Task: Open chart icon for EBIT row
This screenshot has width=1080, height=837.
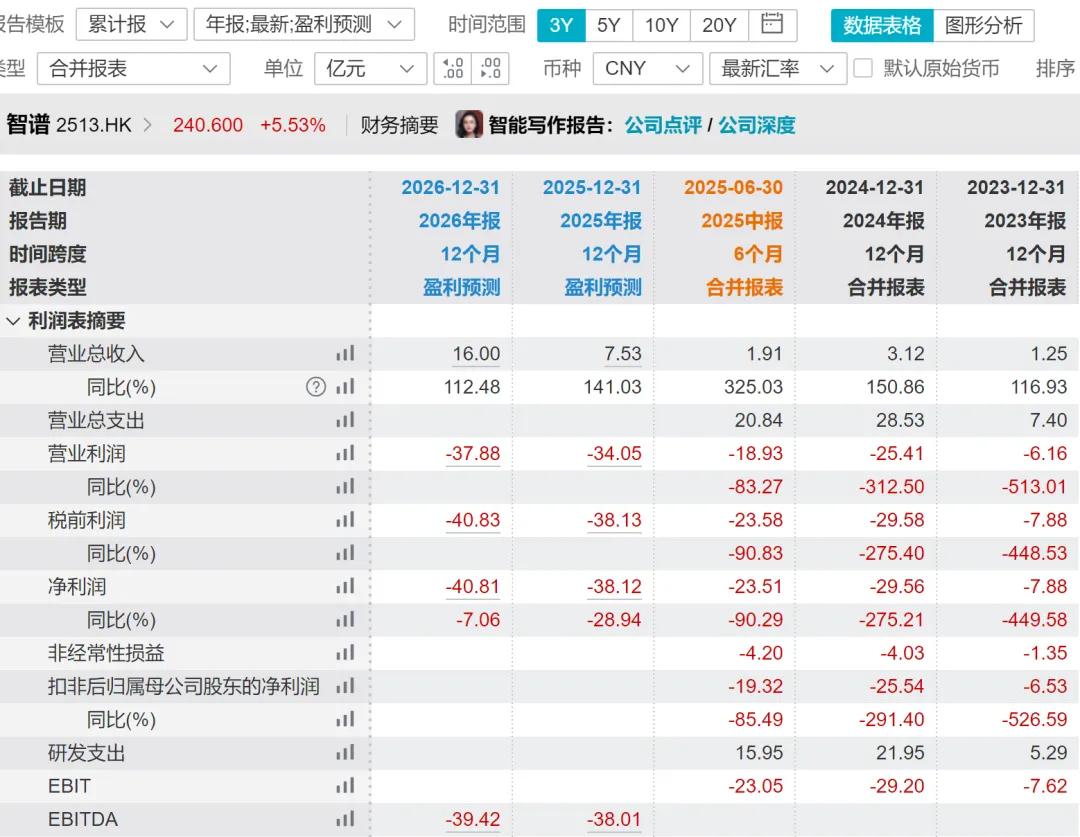Action: (345, 785)
